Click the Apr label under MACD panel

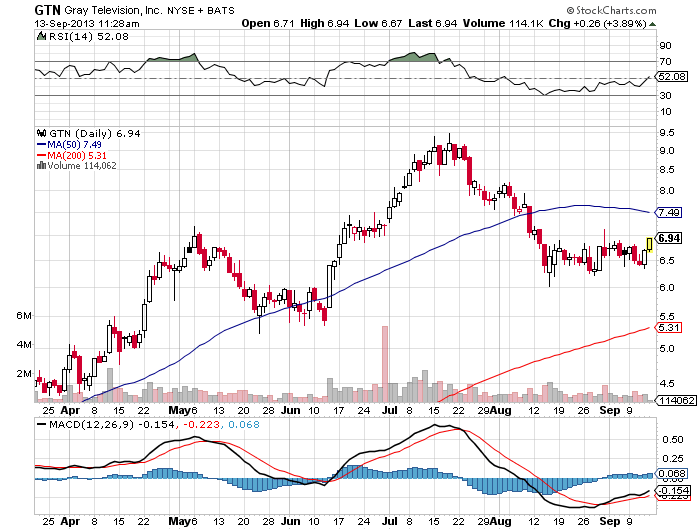tap(70, 522)
